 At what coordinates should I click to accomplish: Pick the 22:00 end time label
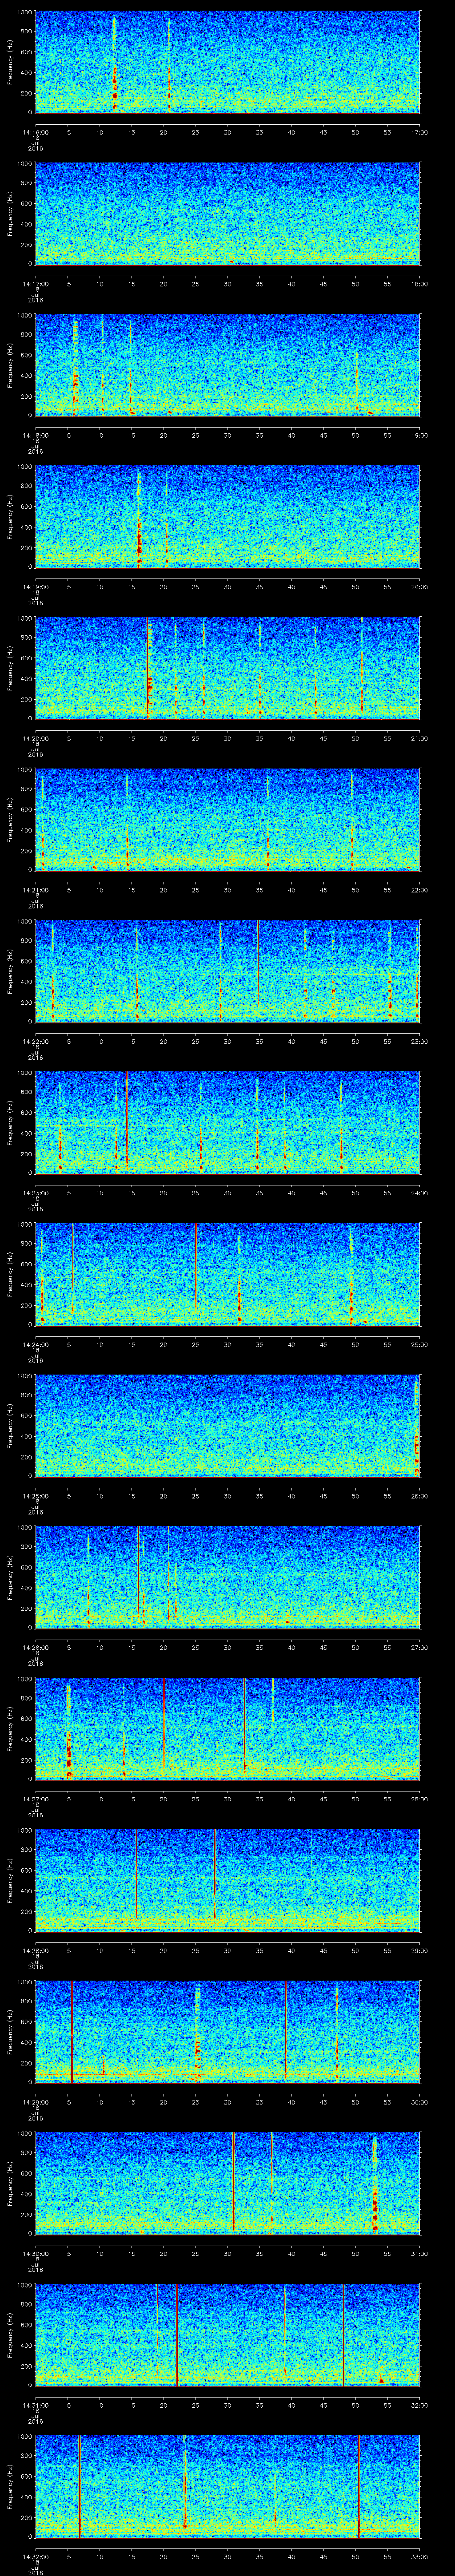click(x=420, y=890)
